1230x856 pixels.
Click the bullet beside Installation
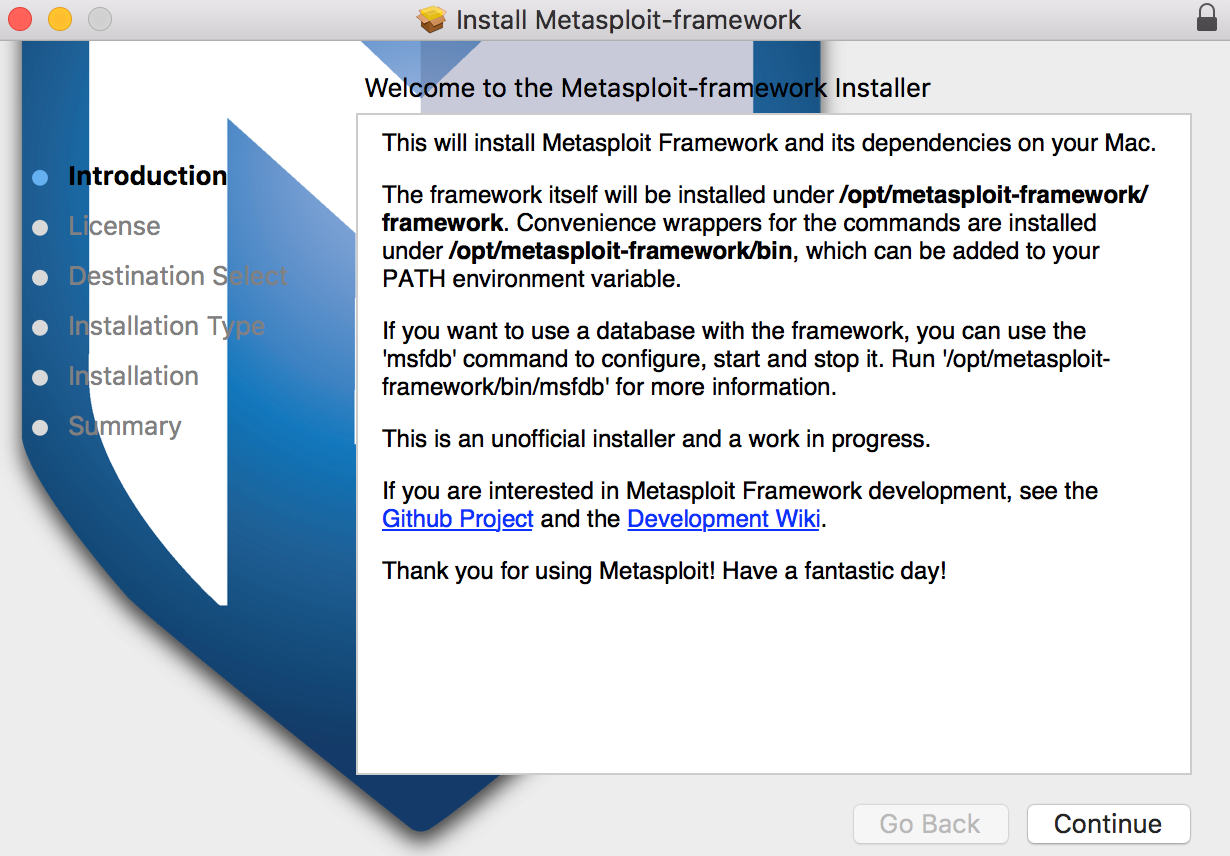coord(40,377)
